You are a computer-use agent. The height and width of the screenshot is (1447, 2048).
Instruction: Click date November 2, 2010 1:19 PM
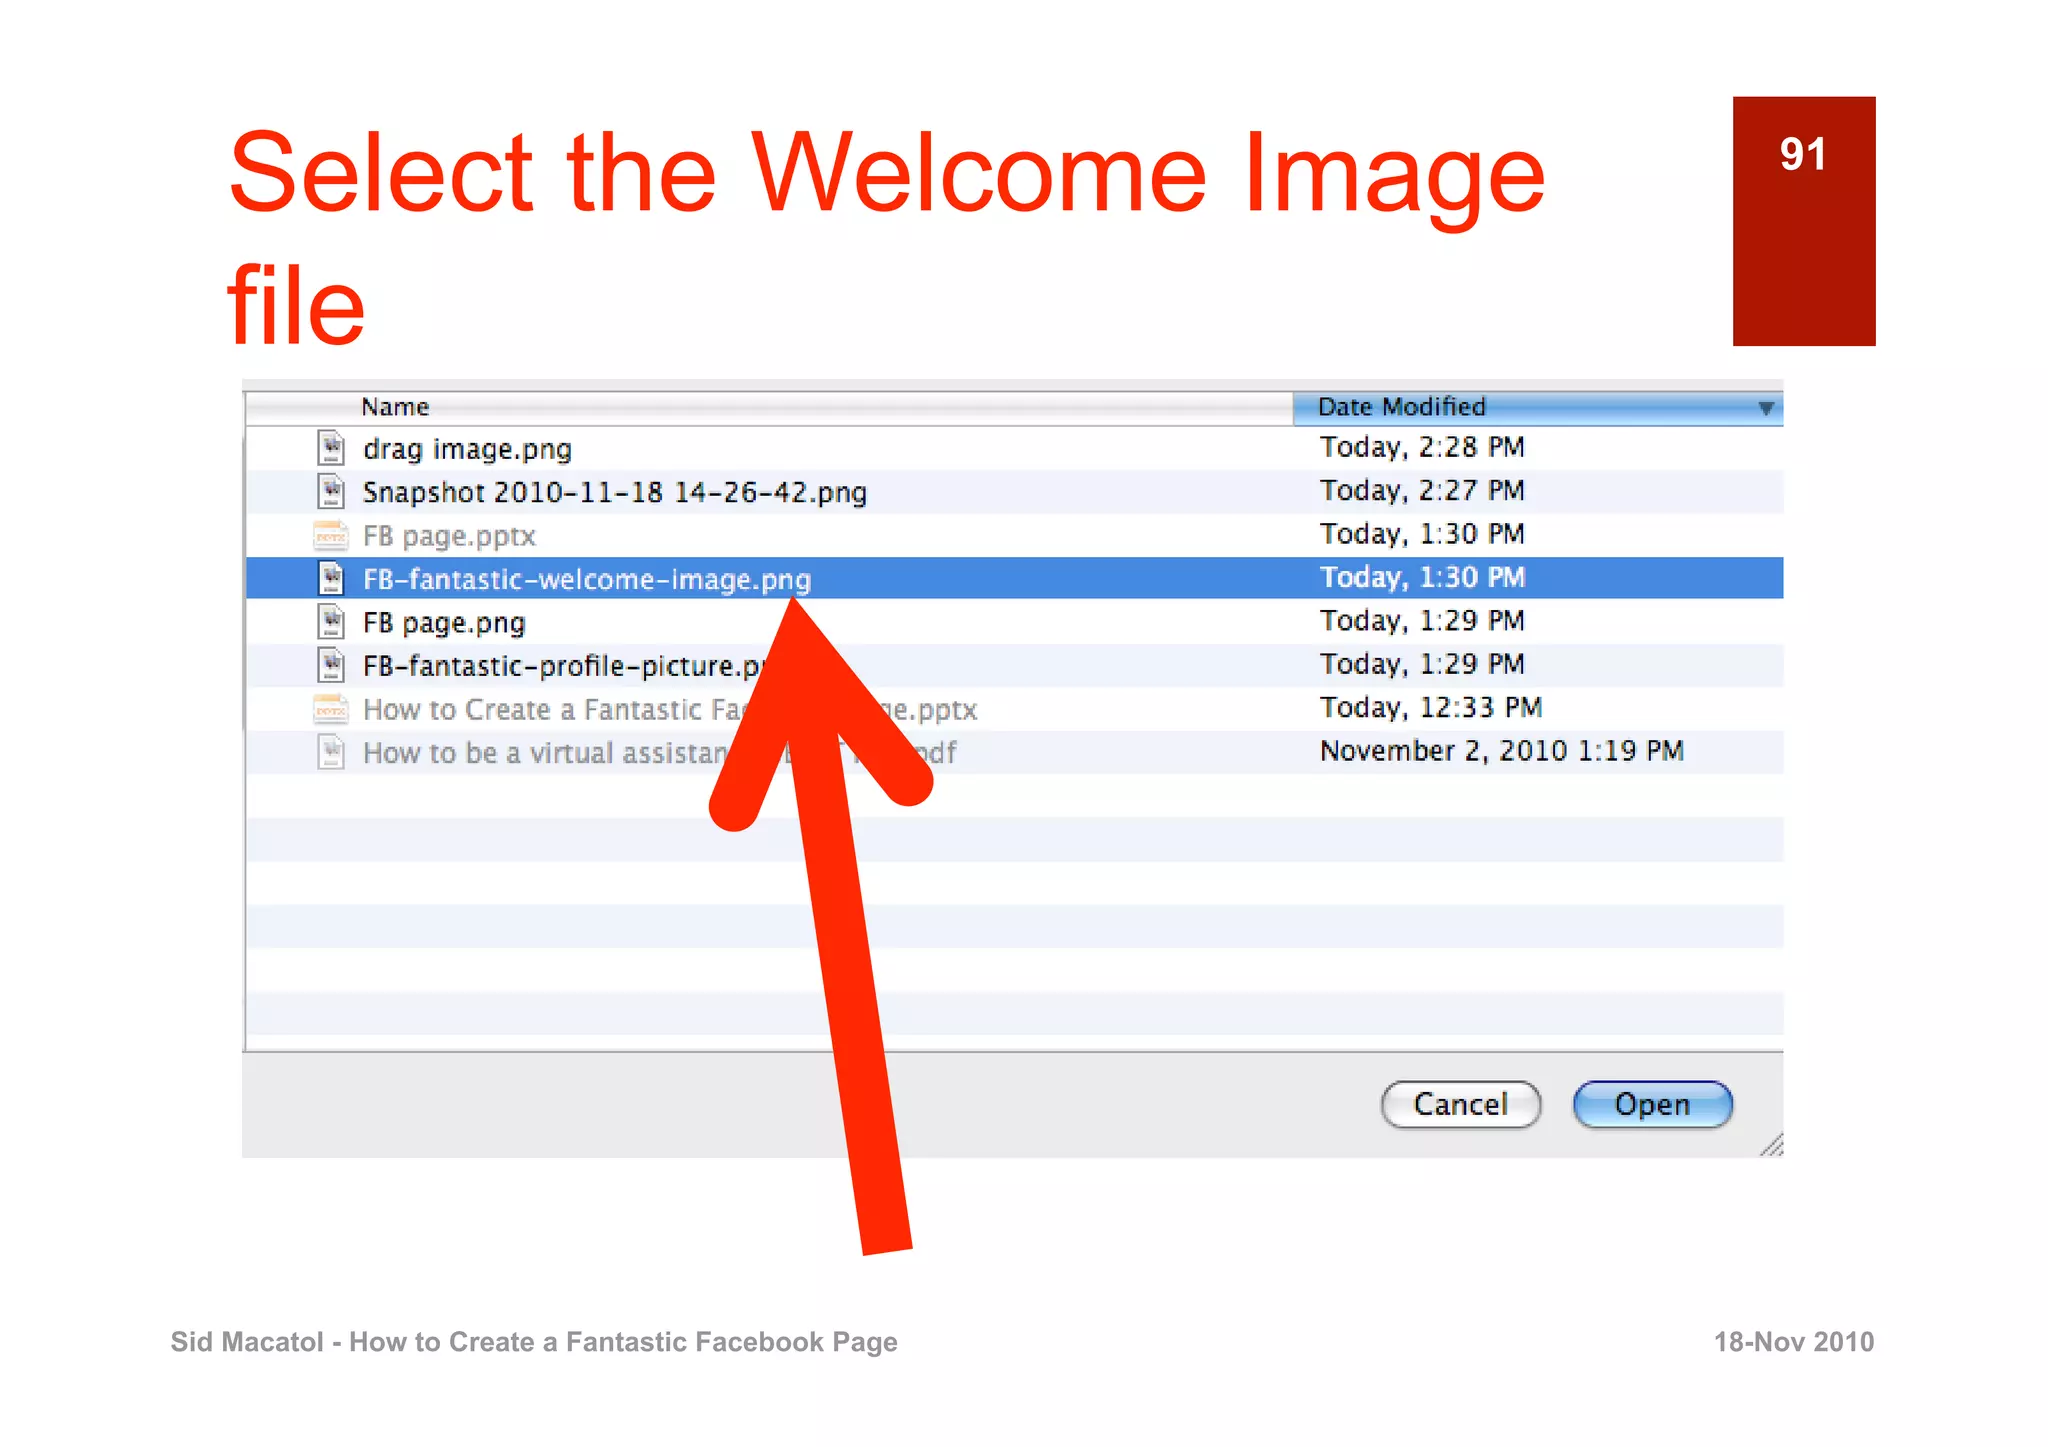1502,751
